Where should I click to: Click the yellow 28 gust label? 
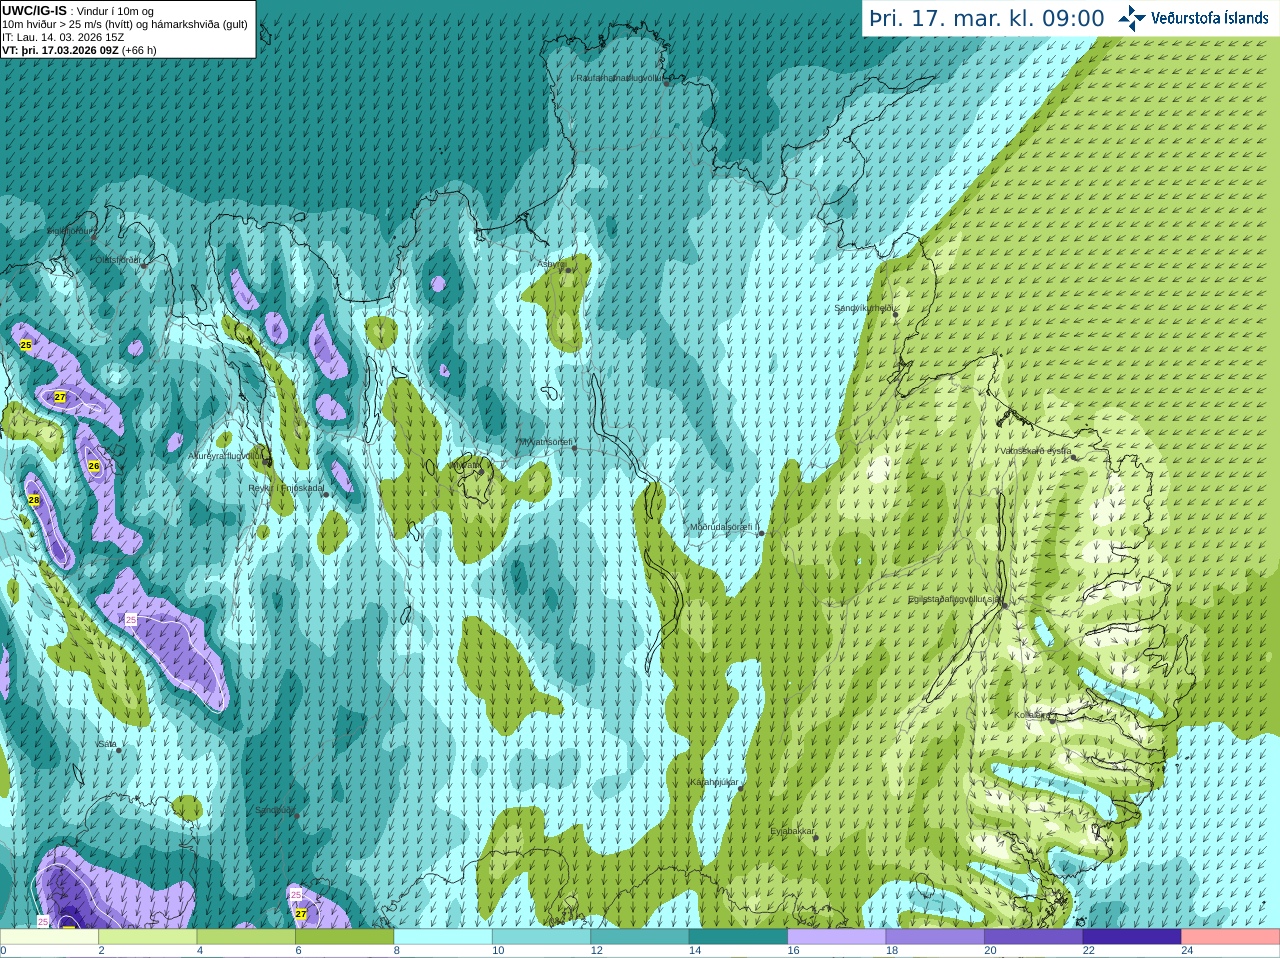pyautogui.click(x=33, y=500)
